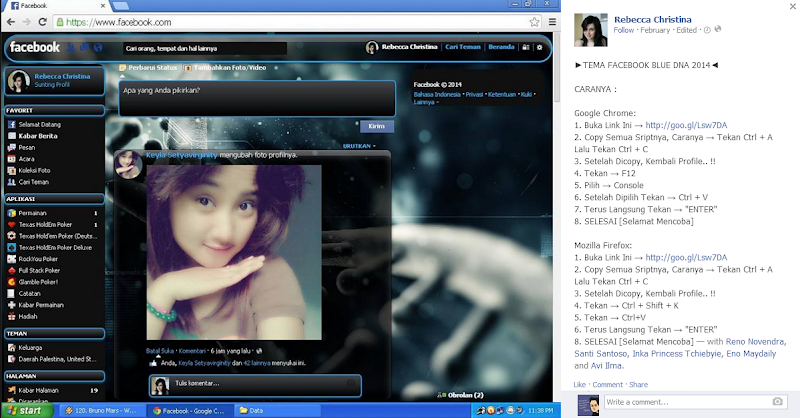
Task: Expand the Lainnya footer dropdown
Action: click(426, 102)
